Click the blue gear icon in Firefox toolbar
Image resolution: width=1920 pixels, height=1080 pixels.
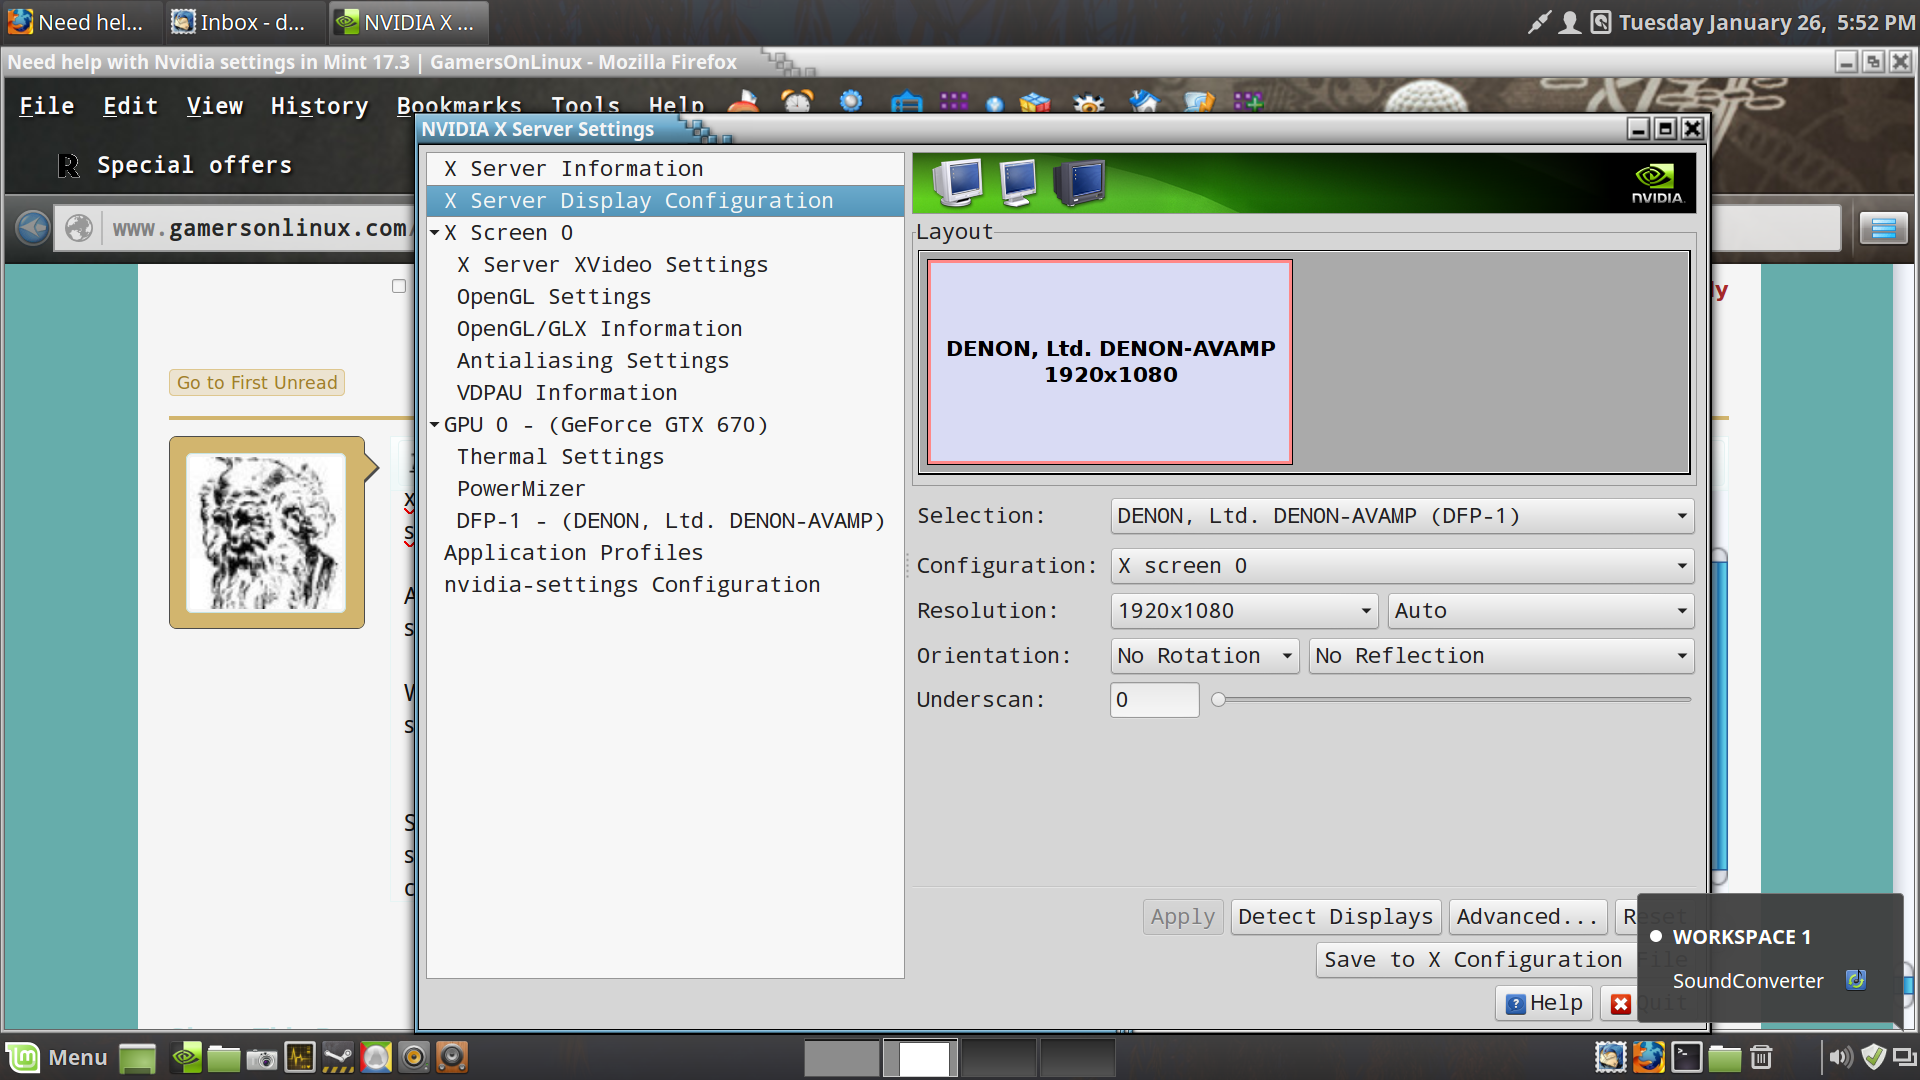(851, 101)
